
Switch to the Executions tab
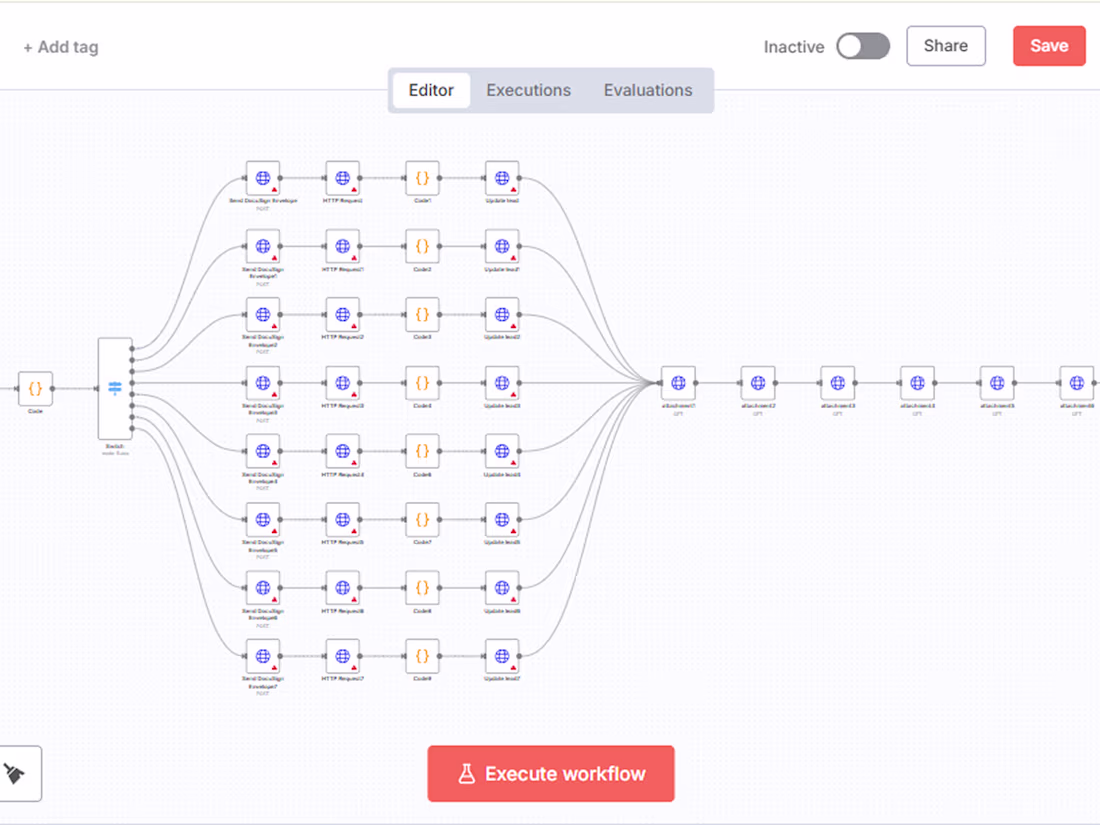coord(528,90)
